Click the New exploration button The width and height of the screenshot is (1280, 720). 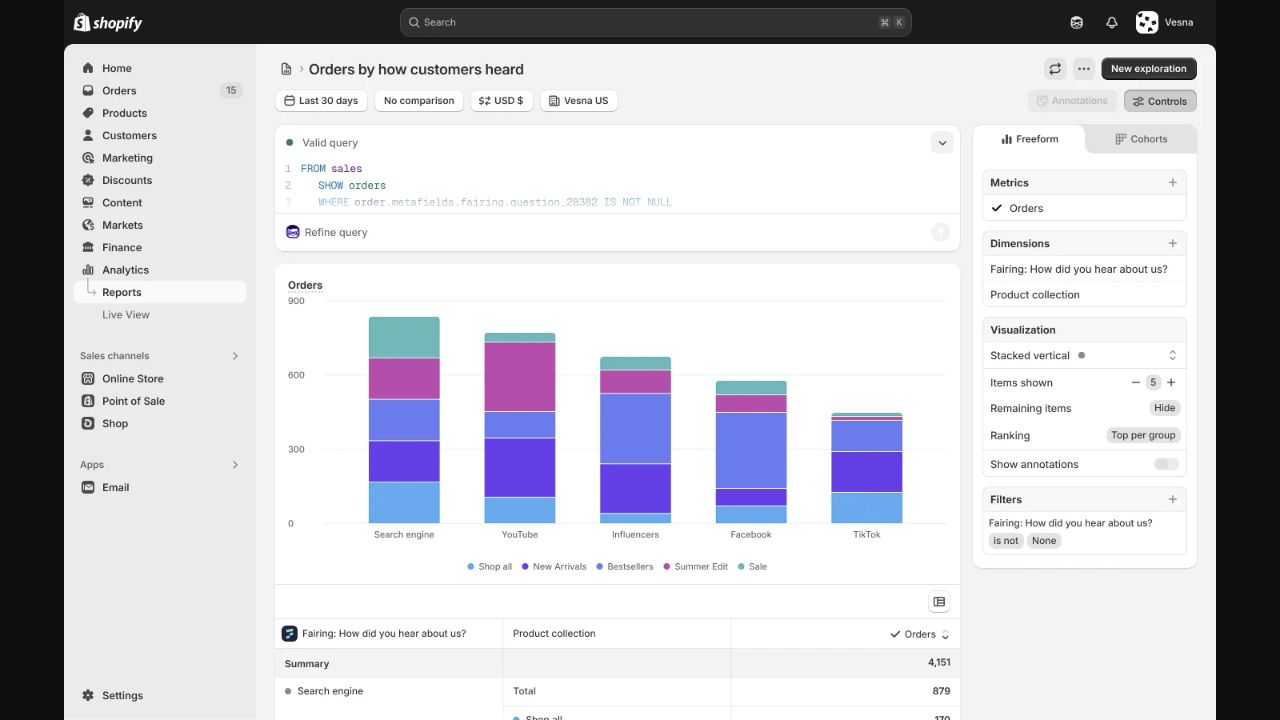(1149, 69)
